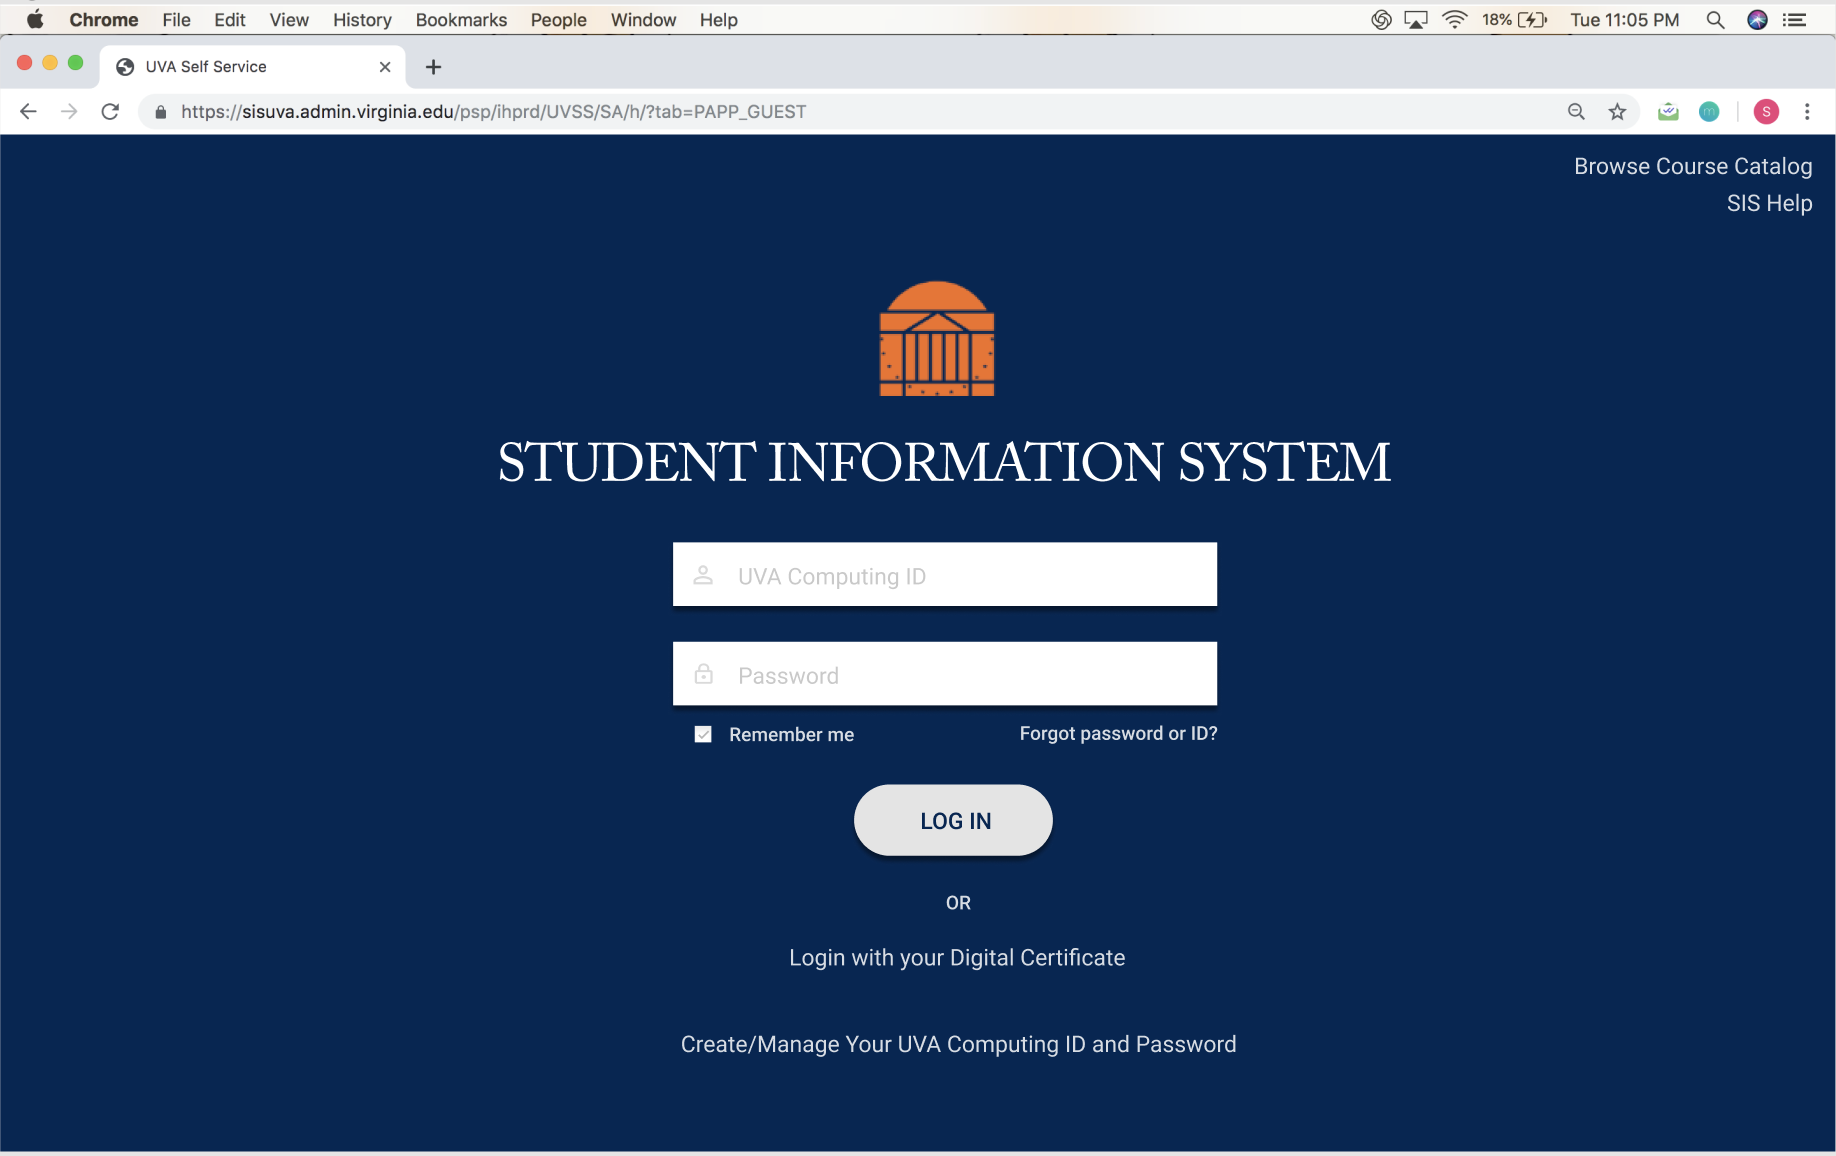Open the Apple menu
The image size is (1836, 1156).
(x=35, y=20)
